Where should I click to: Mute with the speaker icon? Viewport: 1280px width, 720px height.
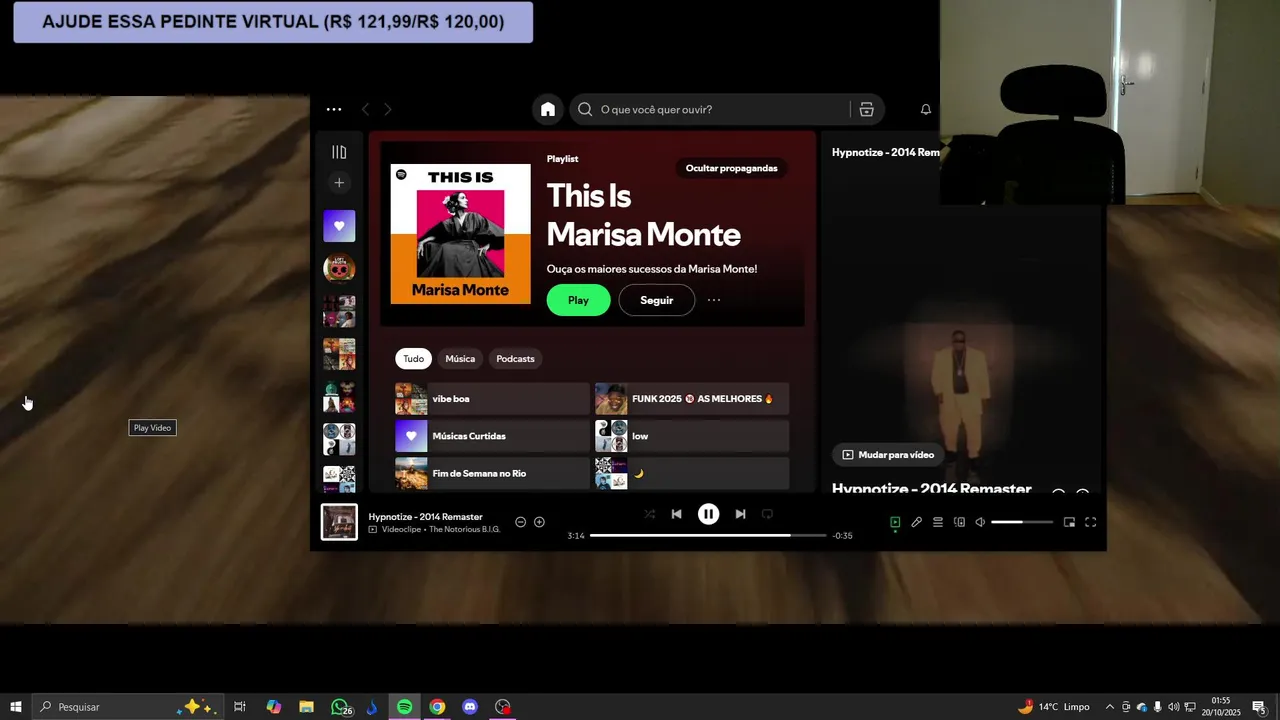[980, 522]
